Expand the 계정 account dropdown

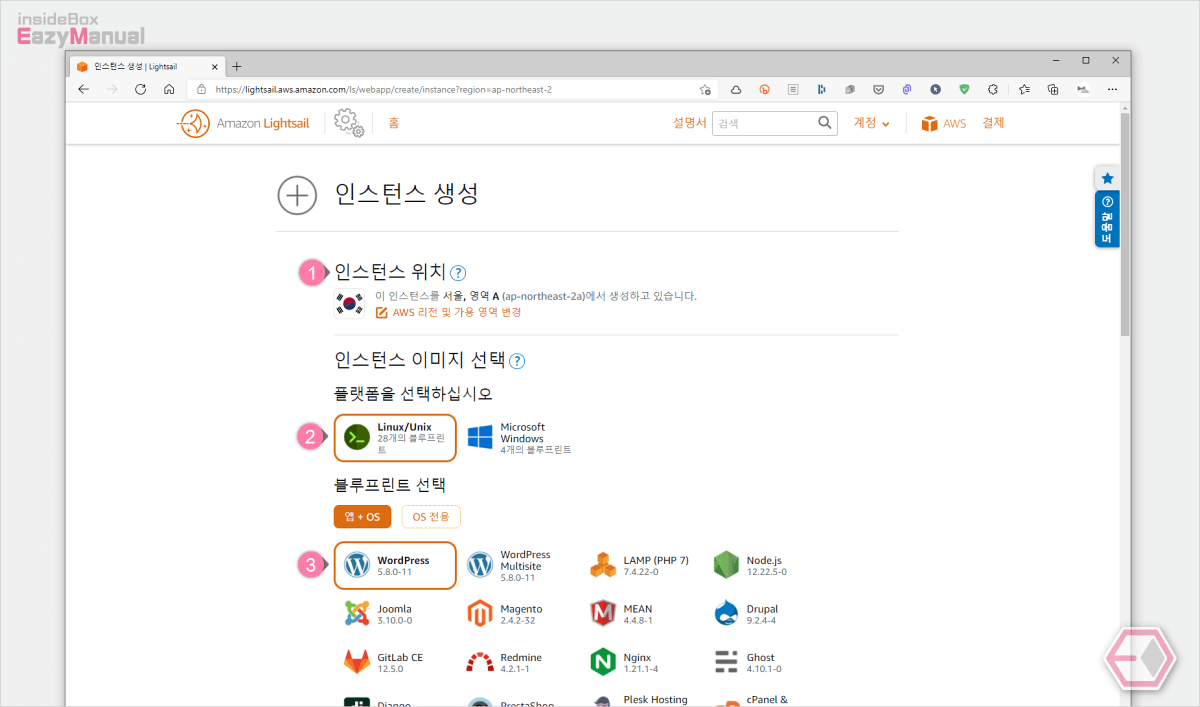(x=871, y=123)
